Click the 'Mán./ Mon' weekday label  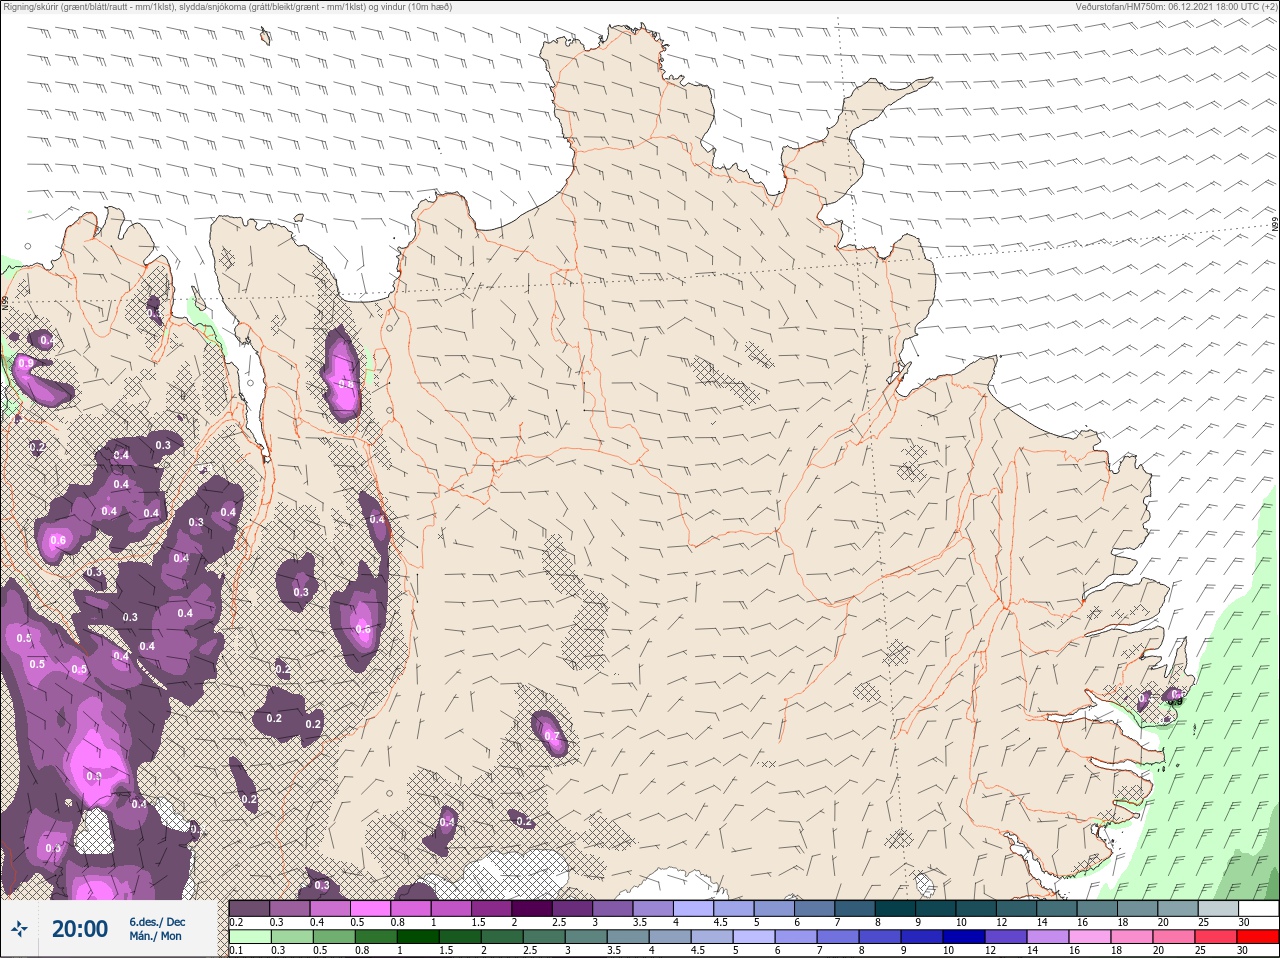(x=155, y=936)
